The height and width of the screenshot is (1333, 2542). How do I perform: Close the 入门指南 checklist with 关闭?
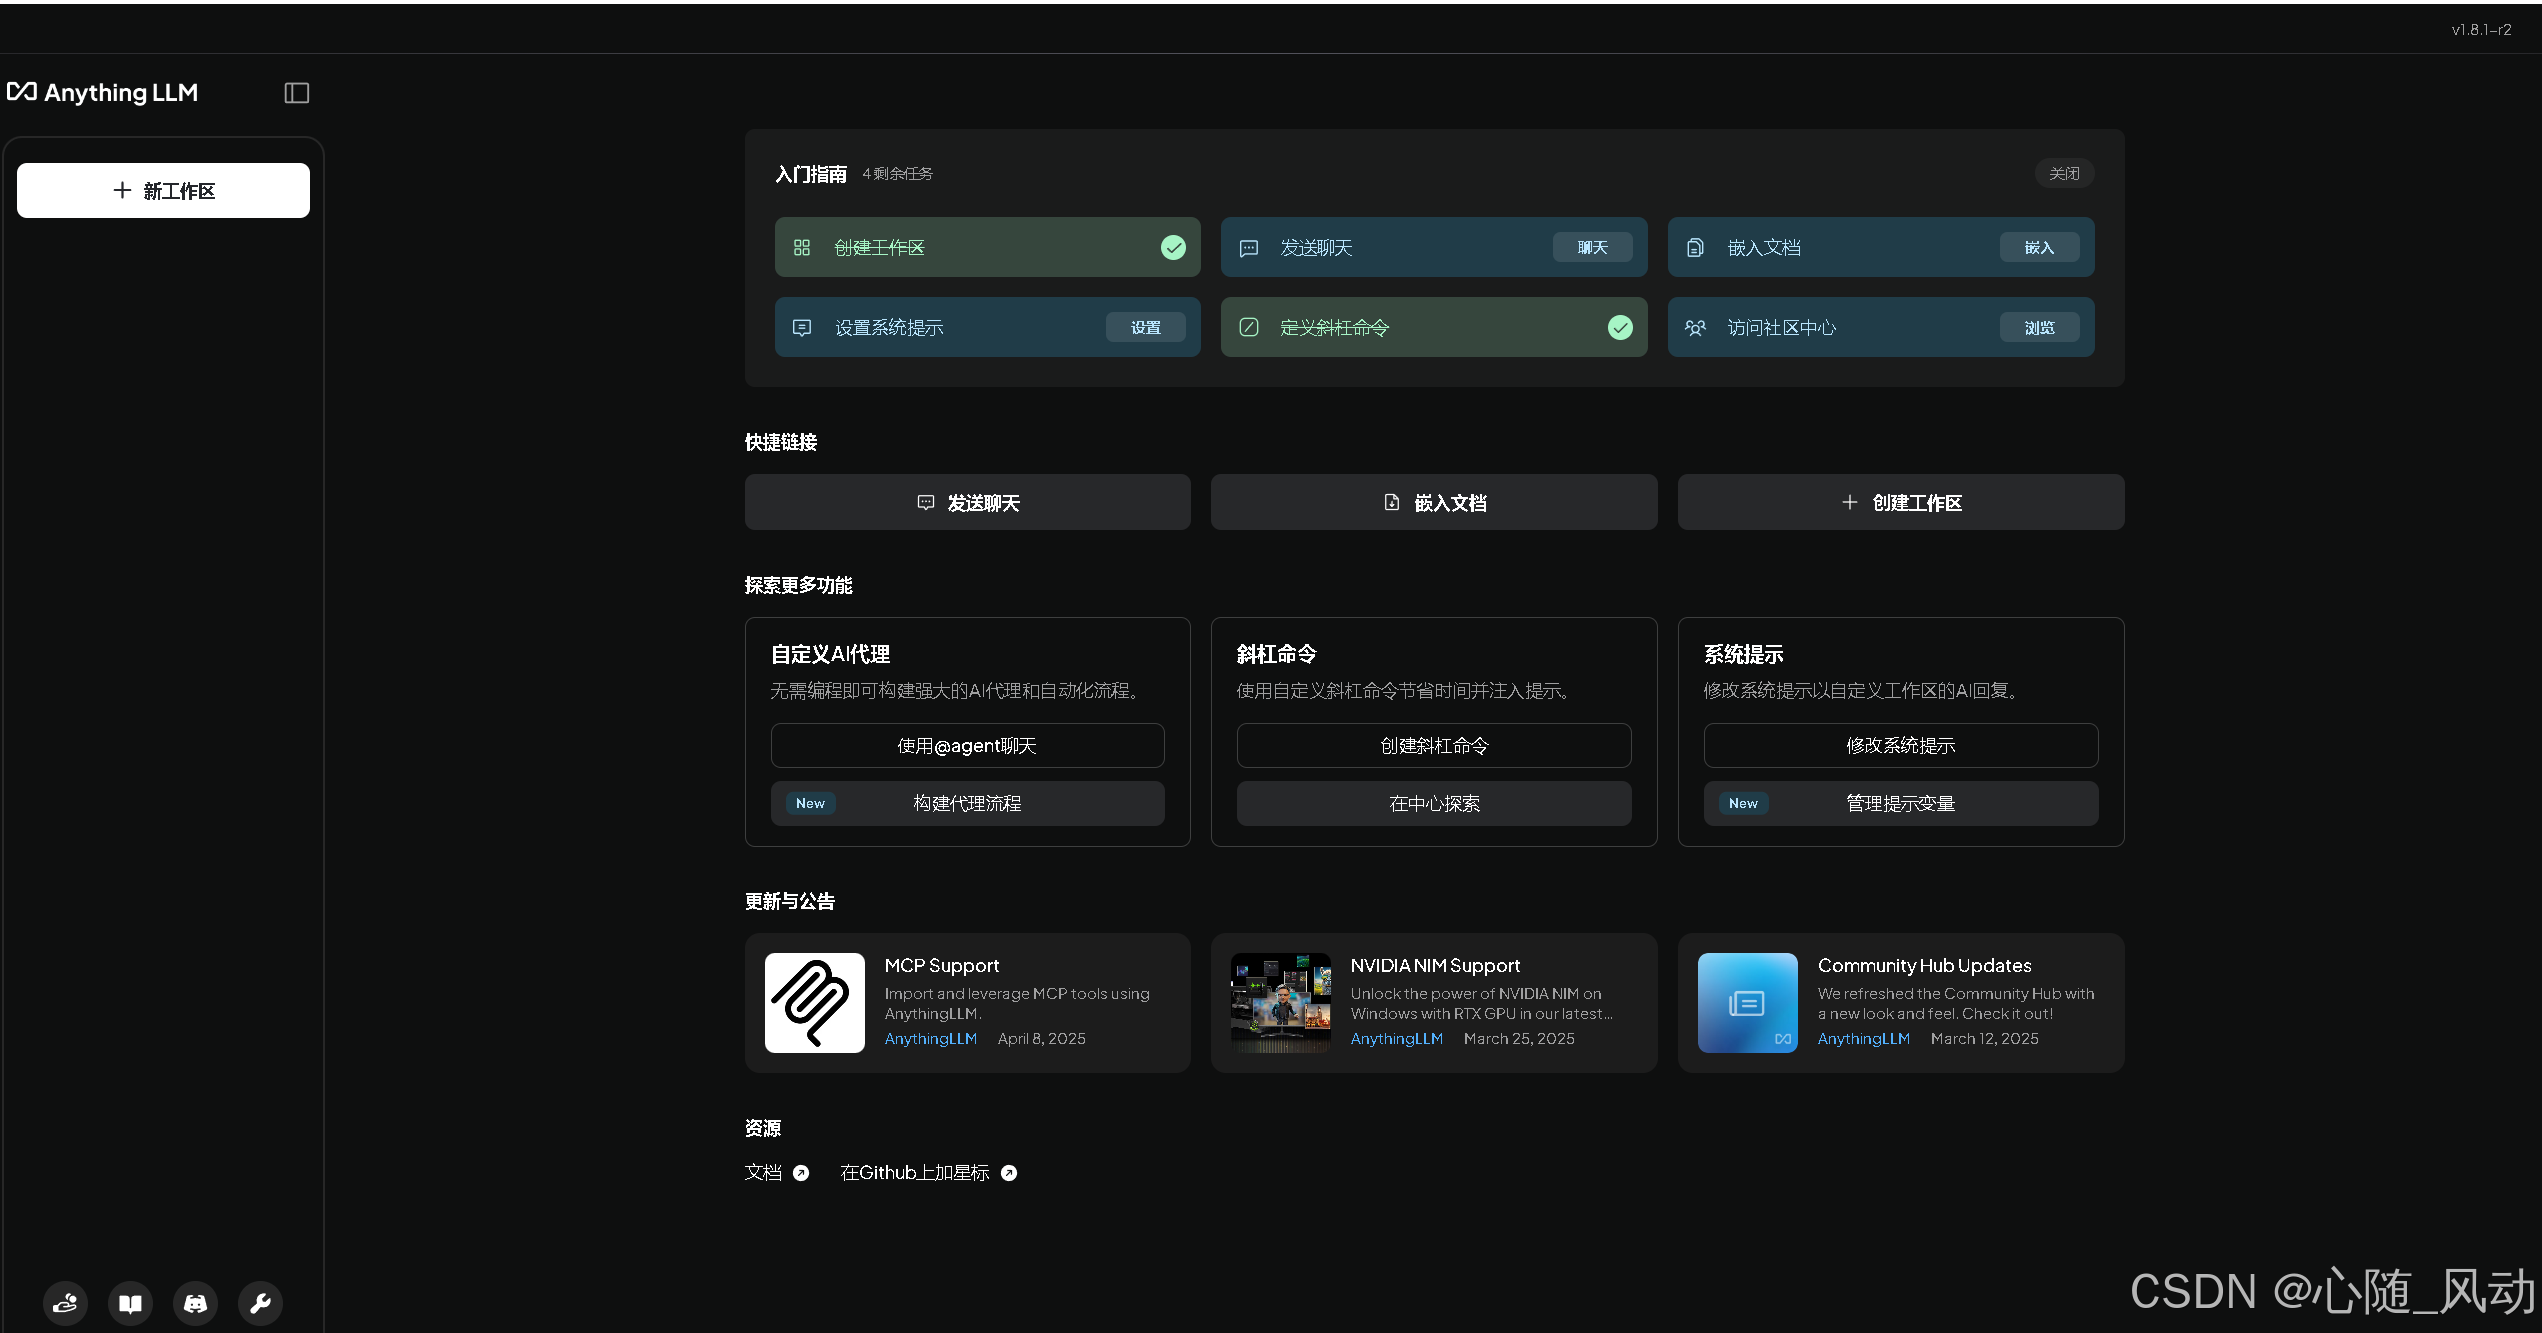(x=2063, y=174)
